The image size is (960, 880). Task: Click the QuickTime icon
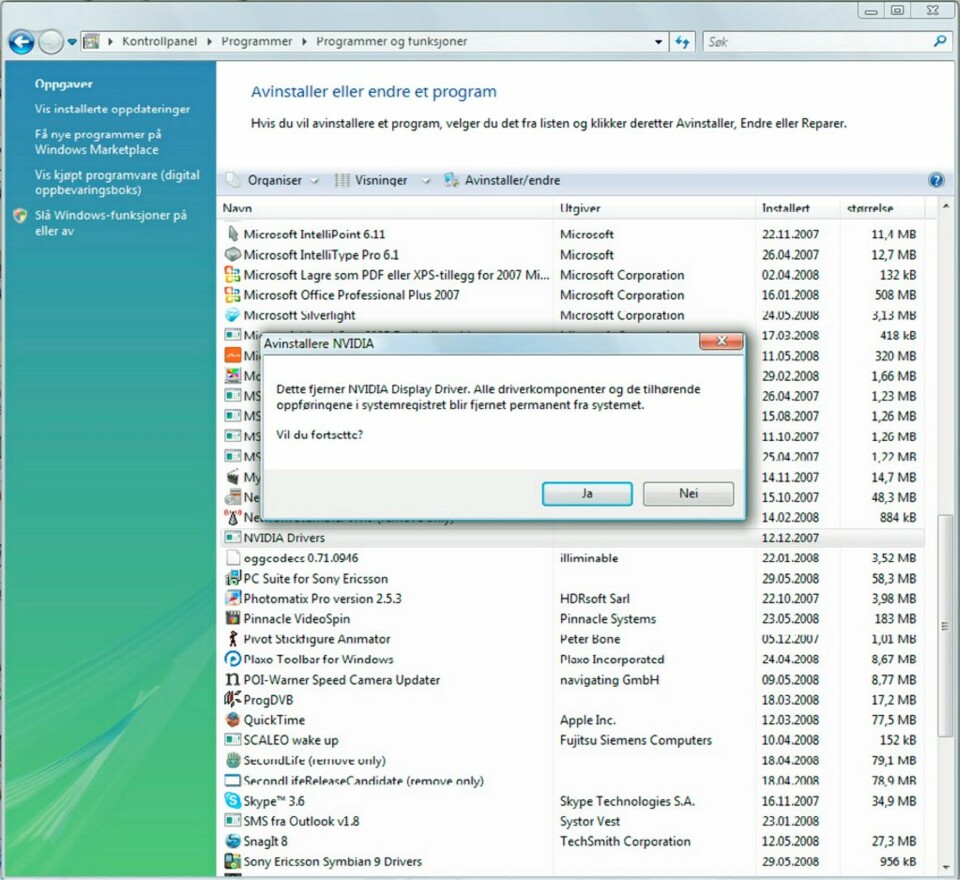tap(233, 720)
